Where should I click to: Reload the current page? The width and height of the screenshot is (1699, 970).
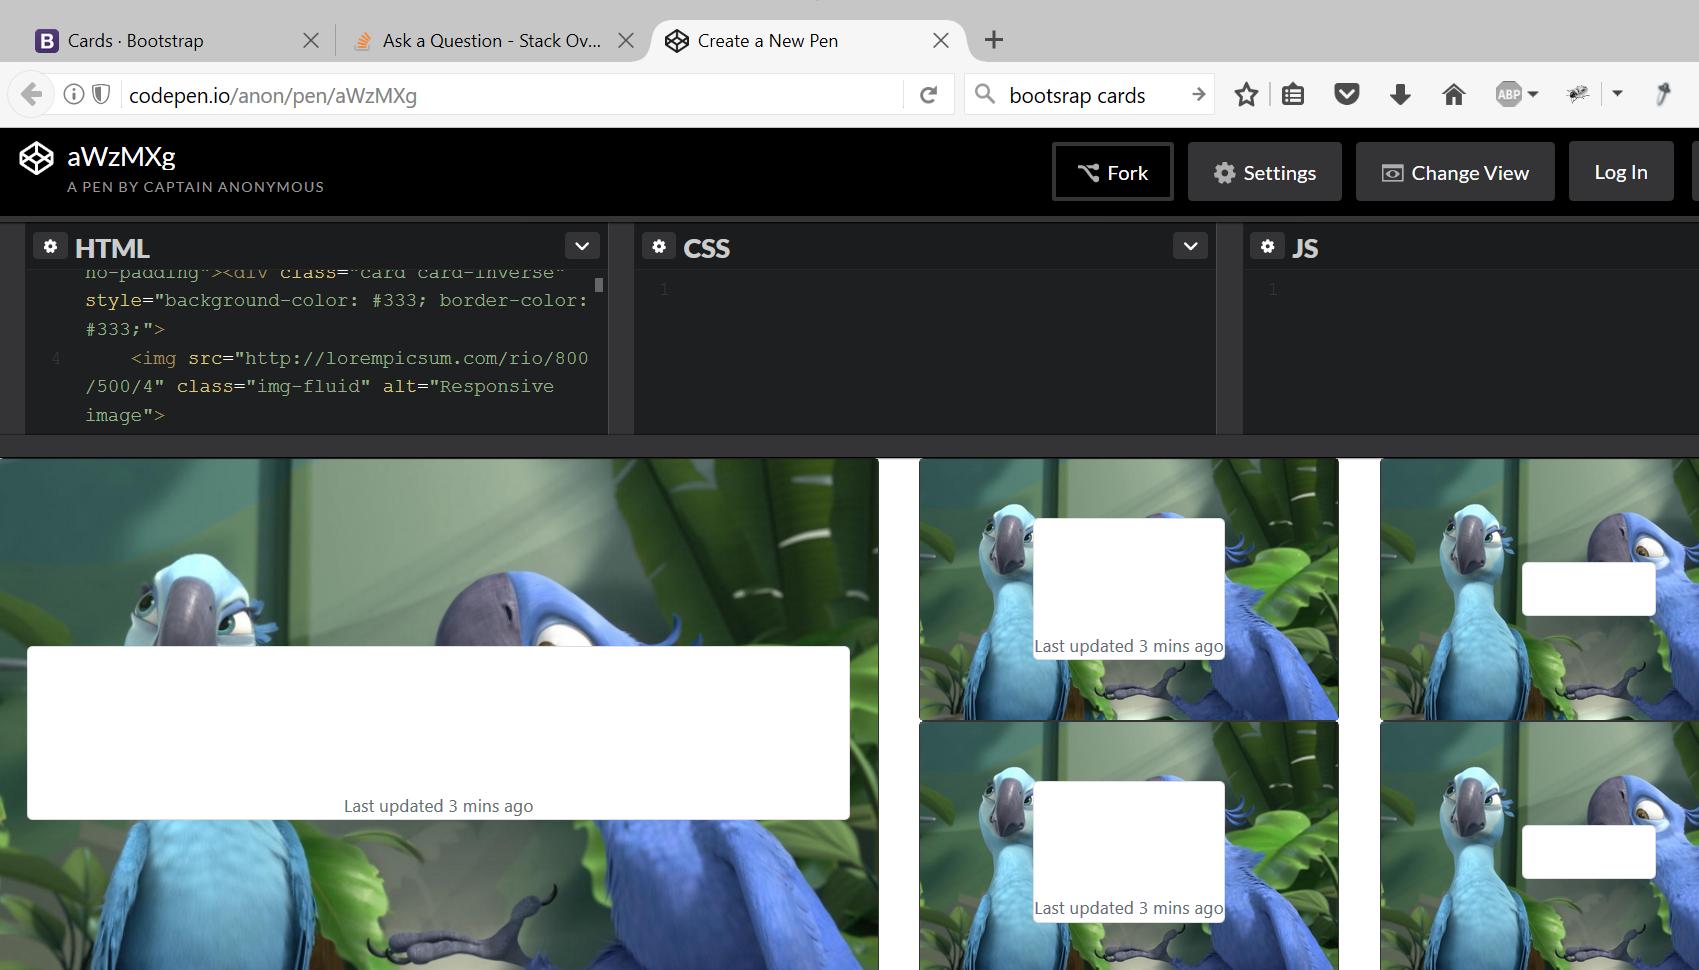pos(928,95)
